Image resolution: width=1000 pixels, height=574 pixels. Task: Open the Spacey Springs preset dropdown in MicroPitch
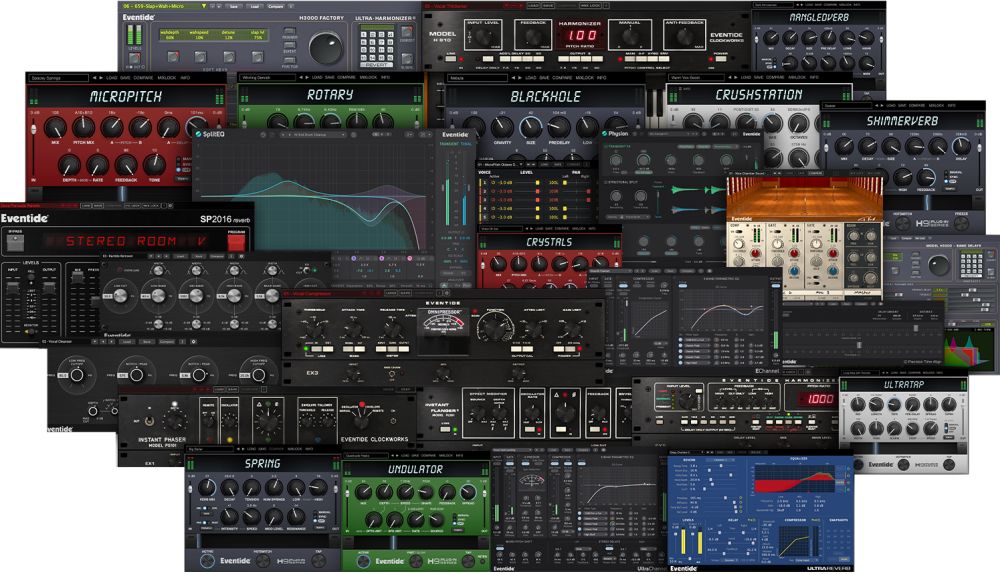pos(58,77)
